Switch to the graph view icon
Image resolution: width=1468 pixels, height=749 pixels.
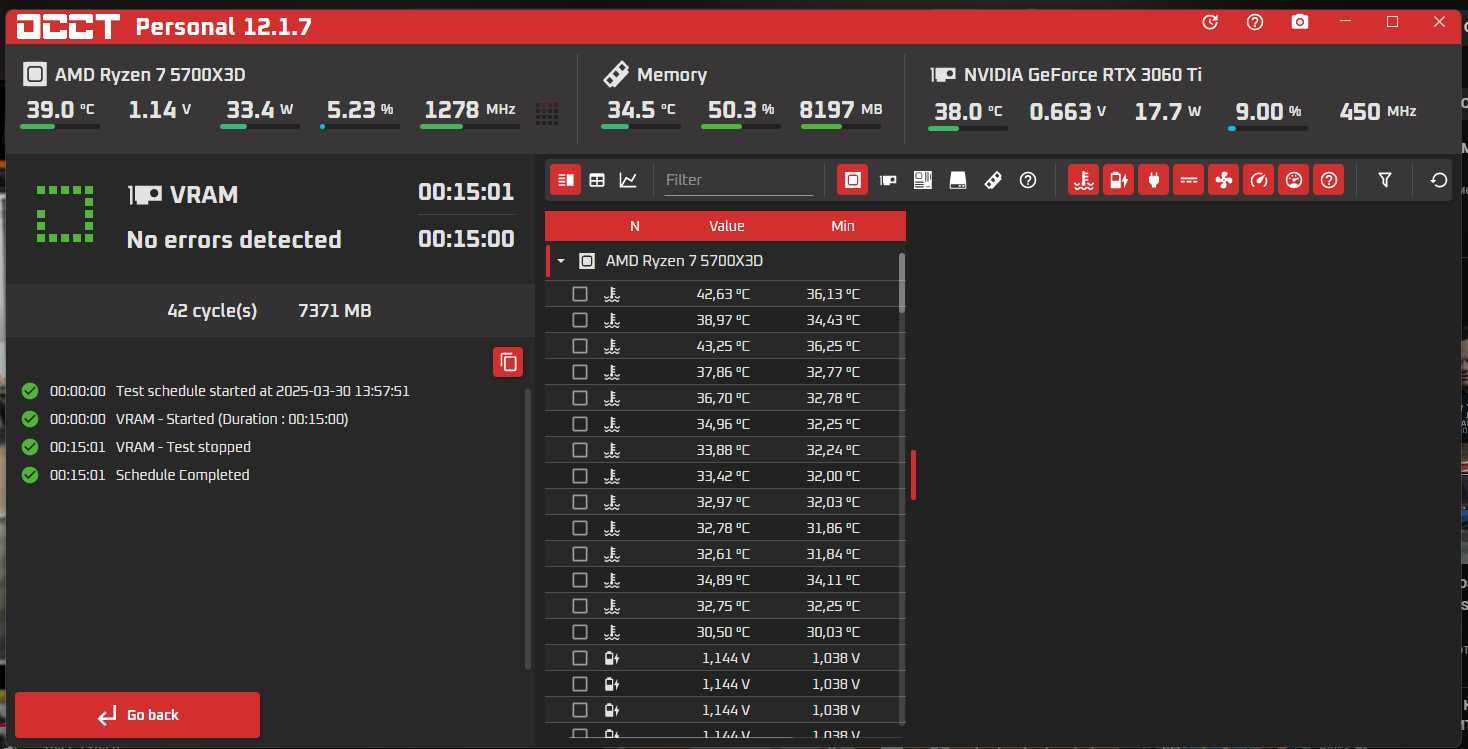tap(628, 180)
